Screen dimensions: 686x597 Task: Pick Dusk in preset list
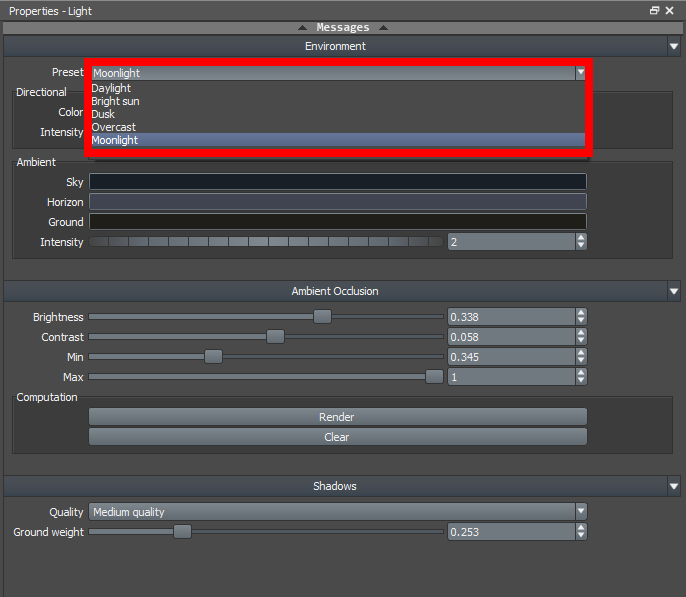(x=338, y=114)
